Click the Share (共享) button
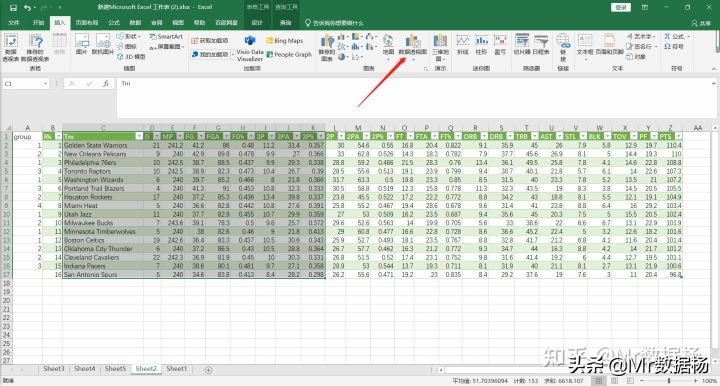 click(701, 23)
